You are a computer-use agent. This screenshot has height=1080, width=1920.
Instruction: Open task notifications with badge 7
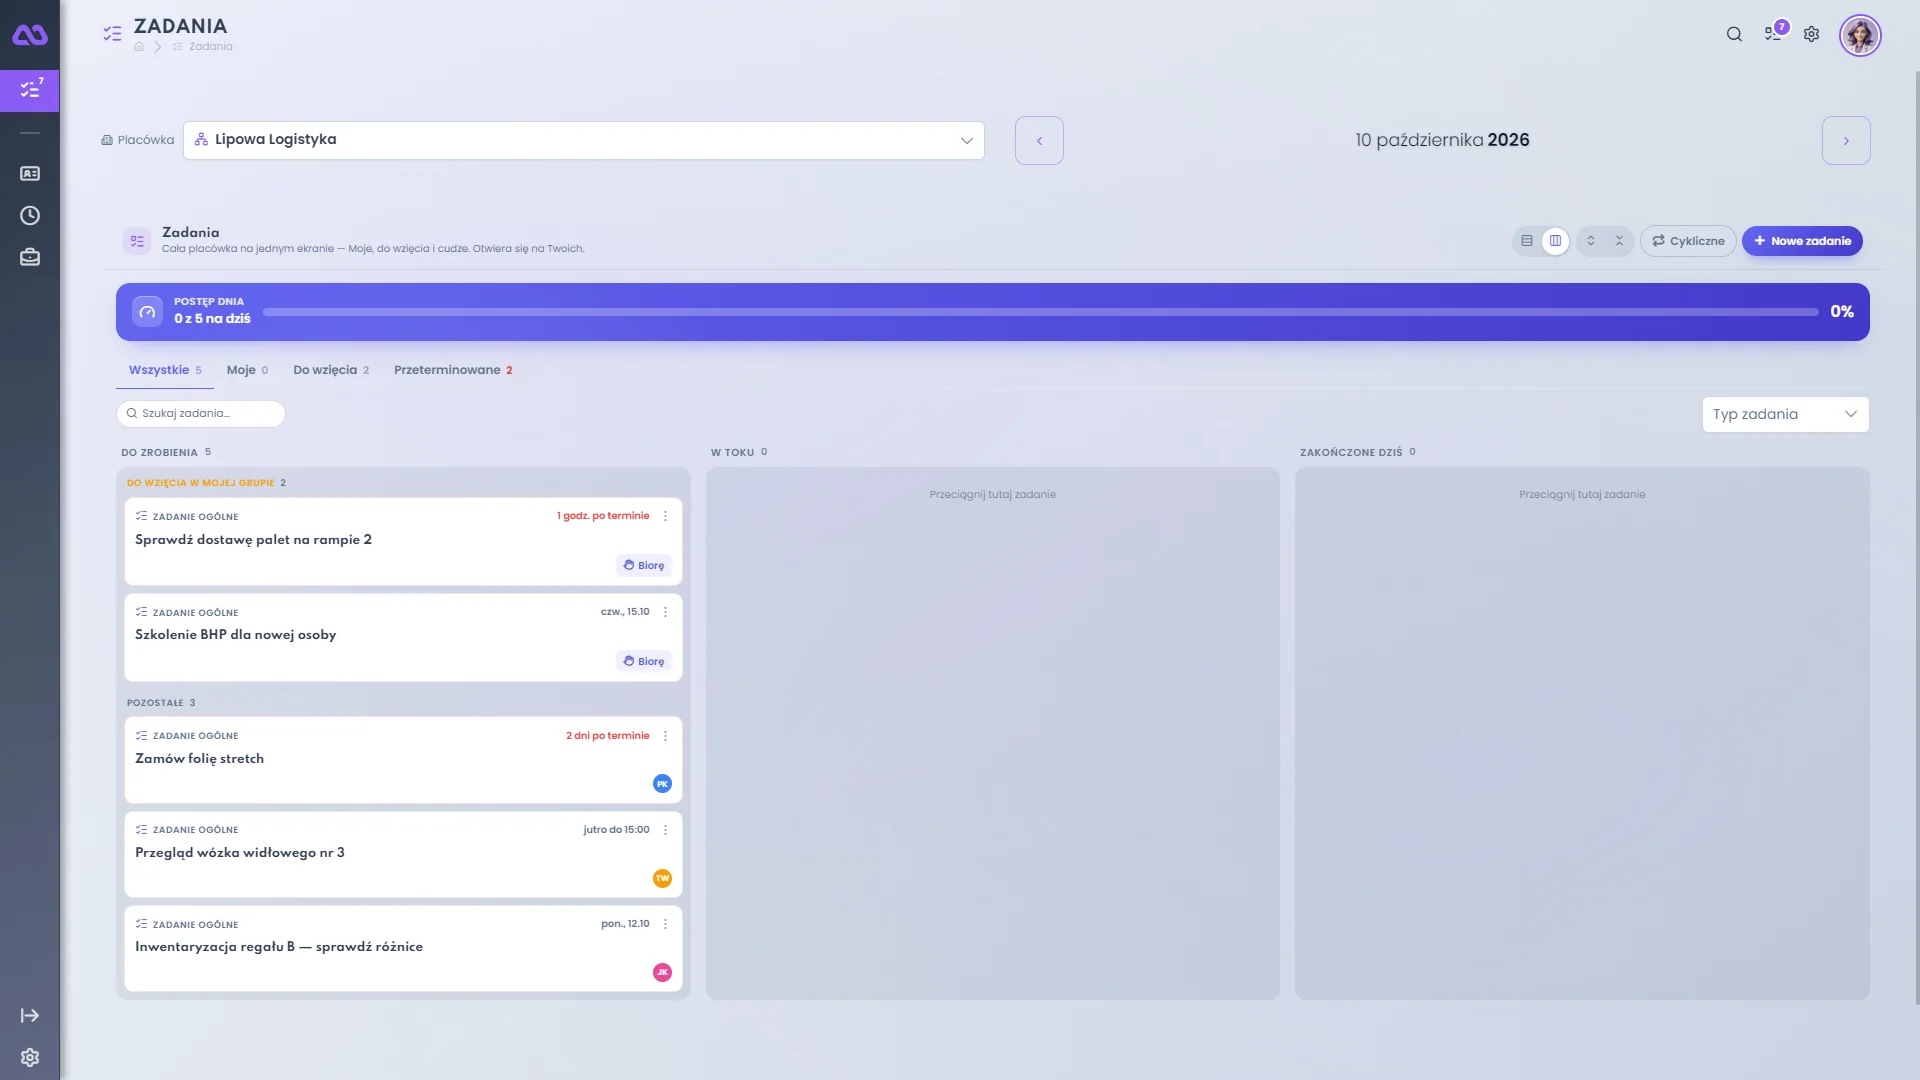1775,32
